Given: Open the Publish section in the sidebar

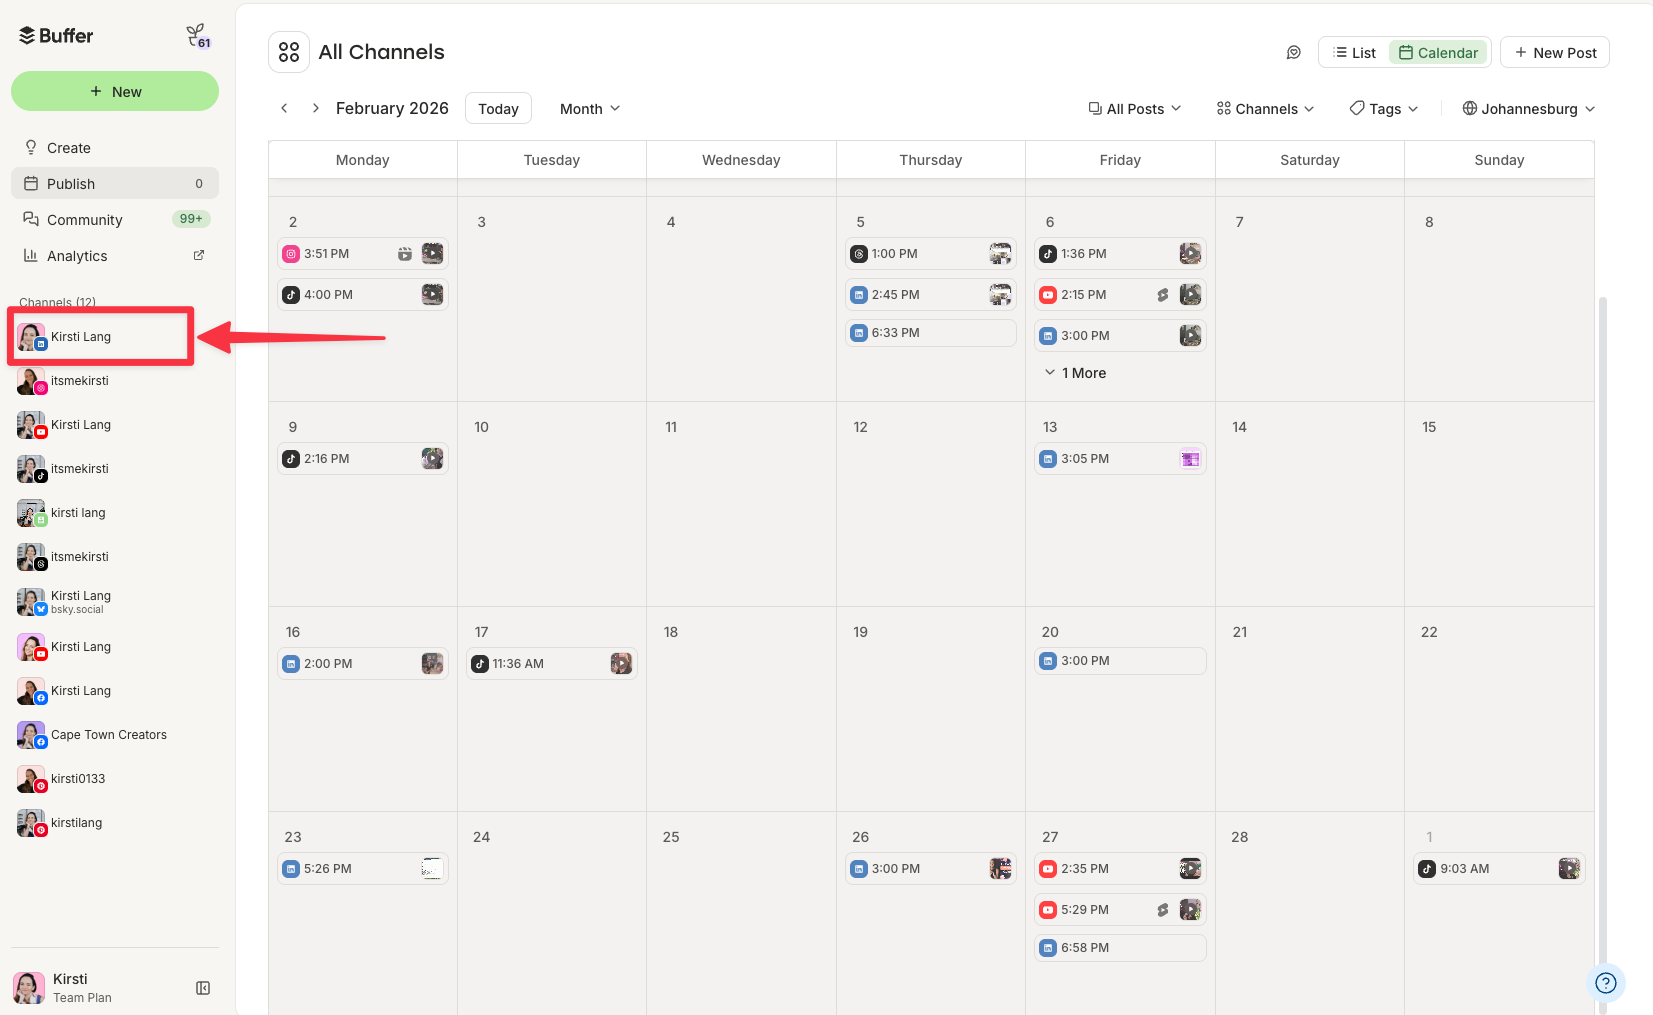Looking at the screenshot, I should 70,183.
